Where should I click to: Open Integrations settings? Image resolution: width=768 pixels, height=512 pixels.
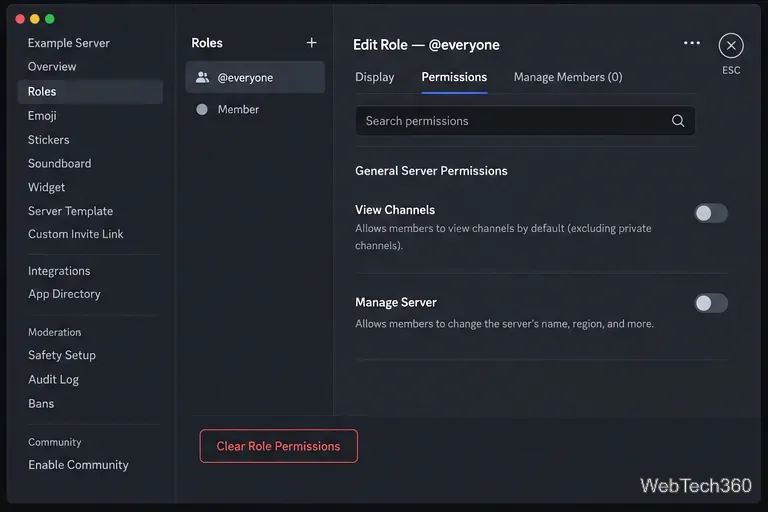click(59, 271)
